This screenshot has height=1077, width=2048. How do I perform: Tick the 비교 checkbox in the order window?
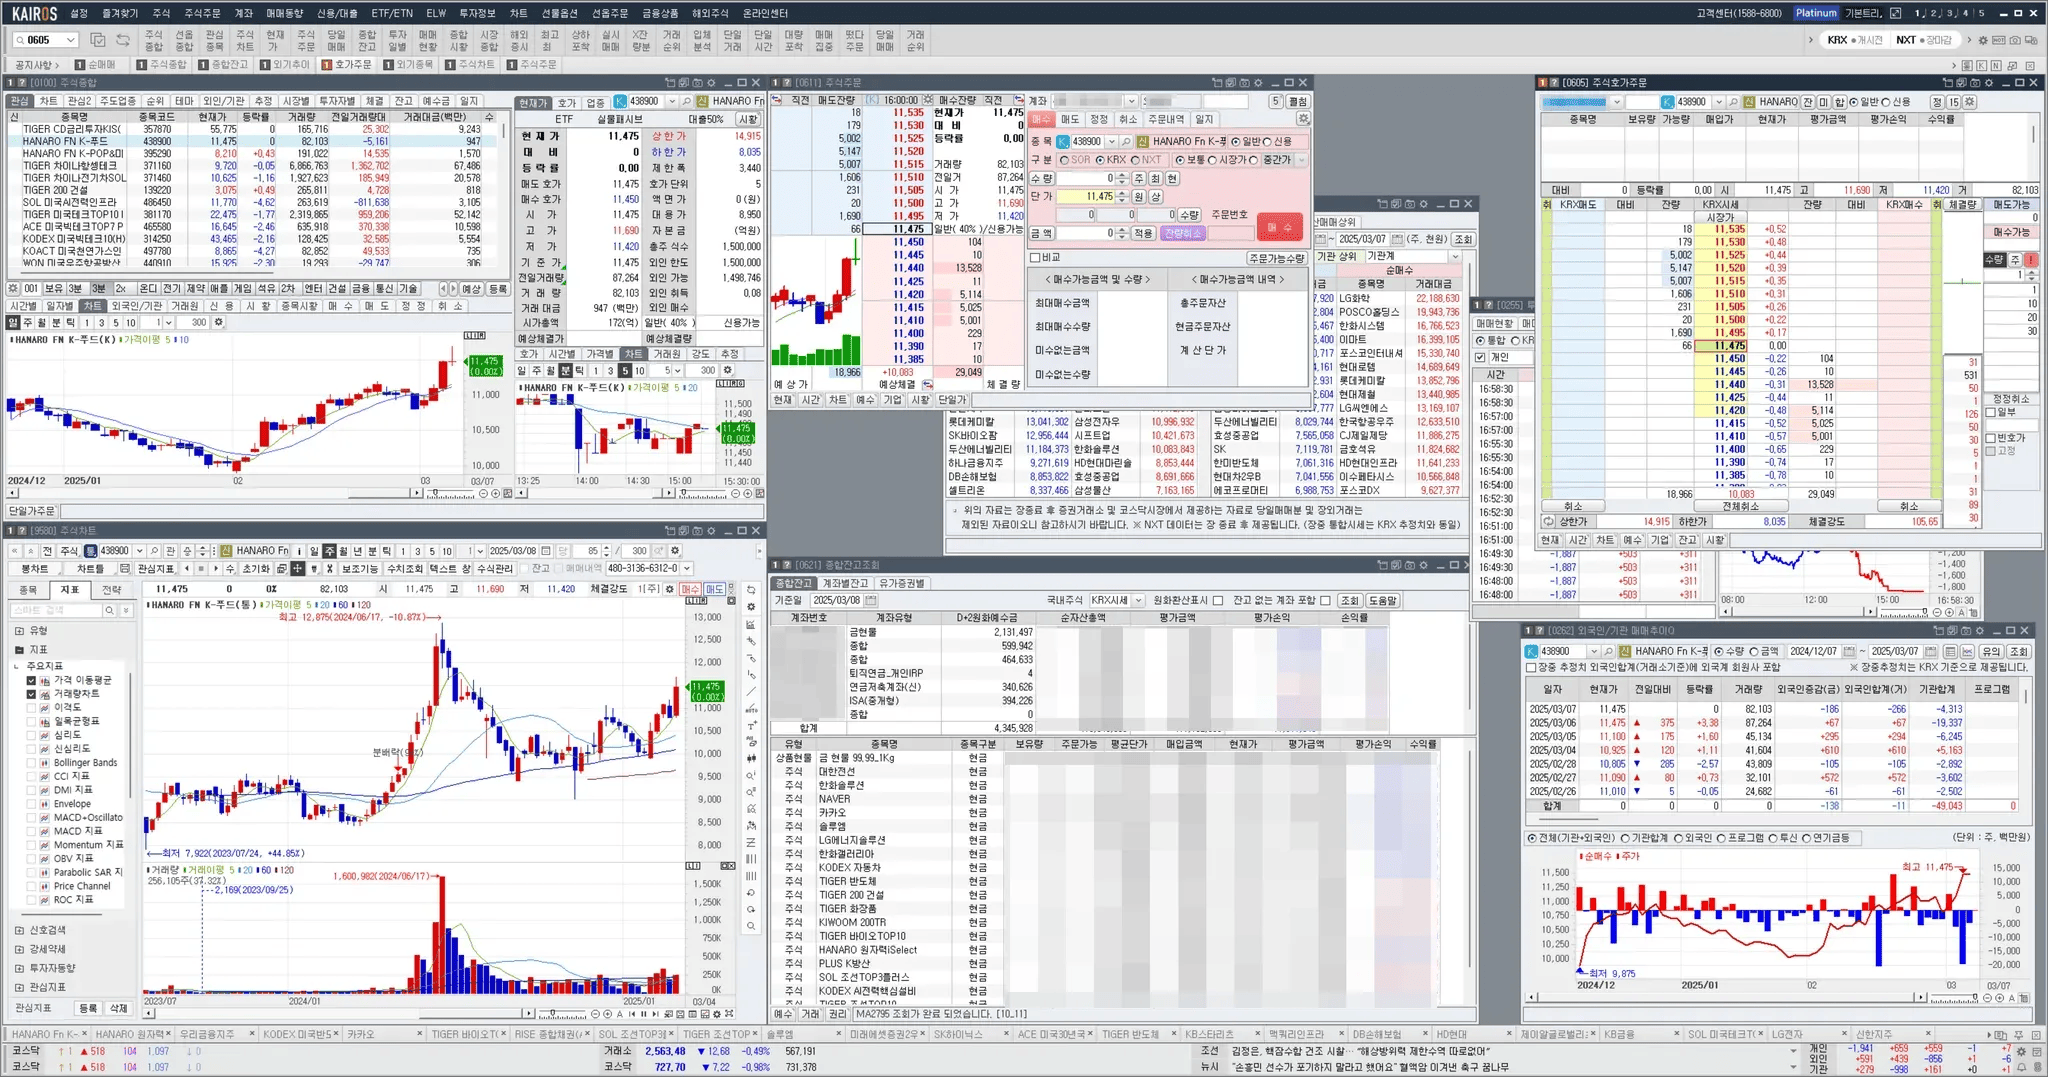pyautogui.click(x=1036, y=257)
